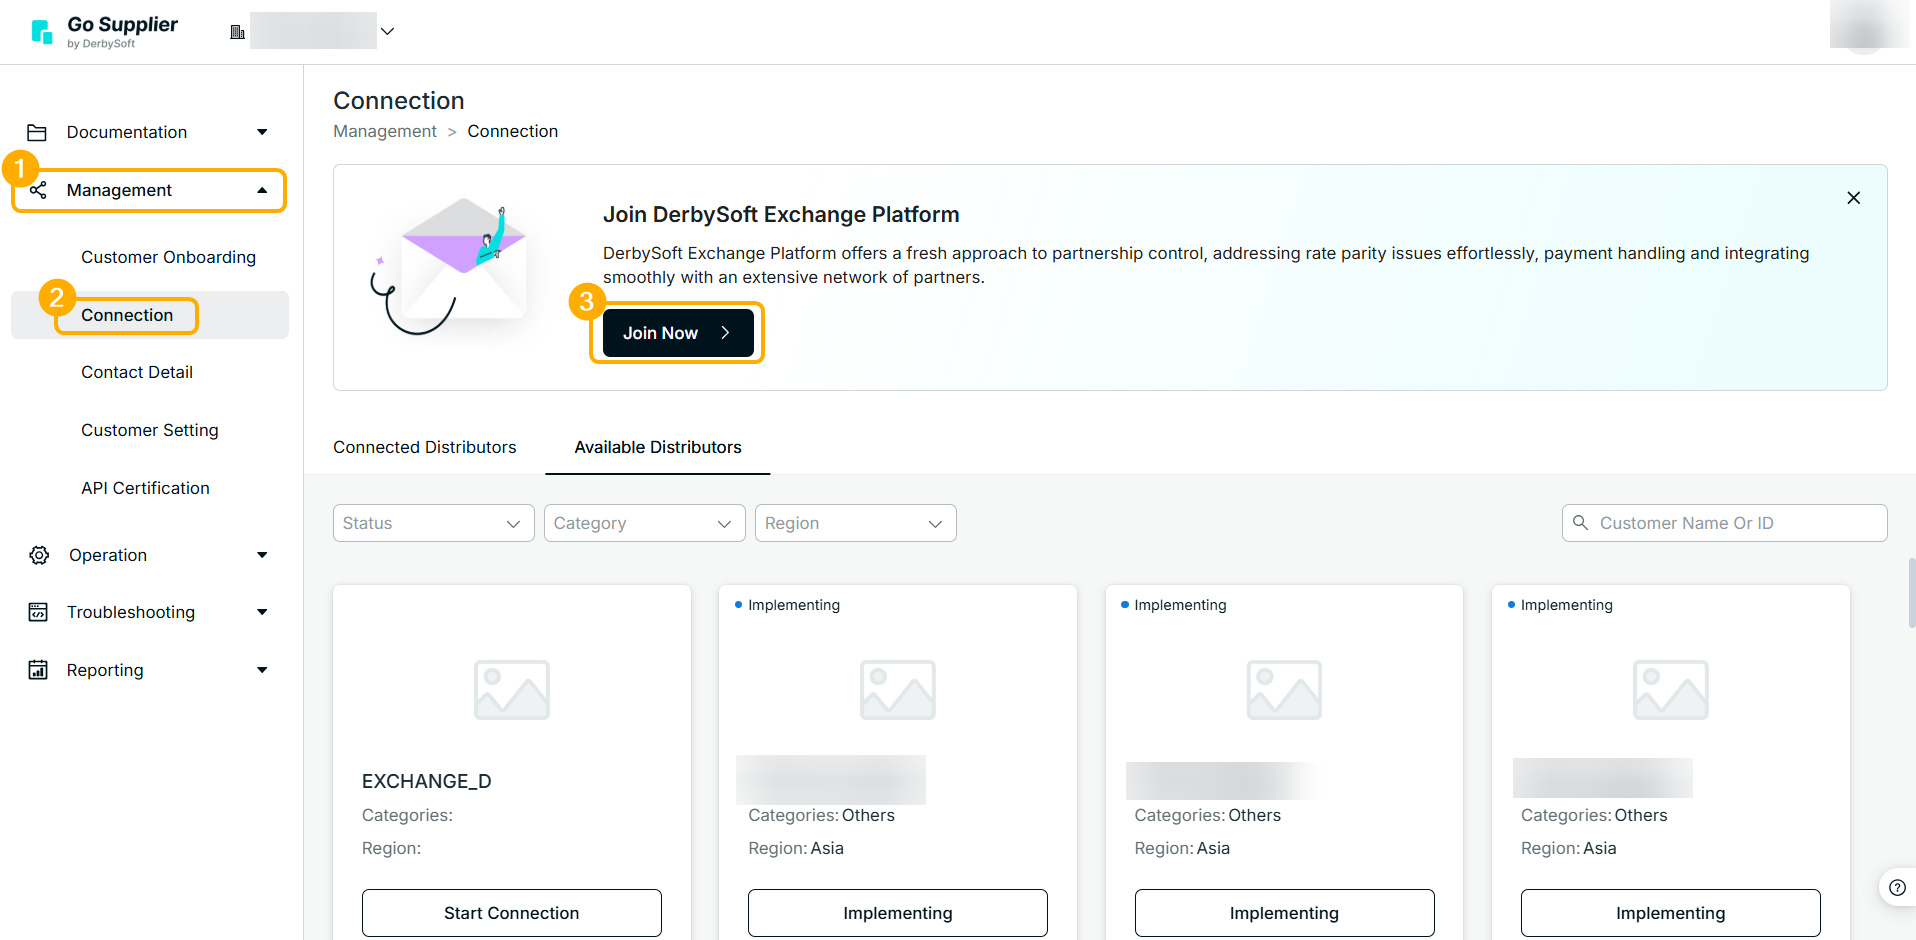1916x940 pixels.
Task: Expand the Operation menu arrow
Action: (262, 555)
